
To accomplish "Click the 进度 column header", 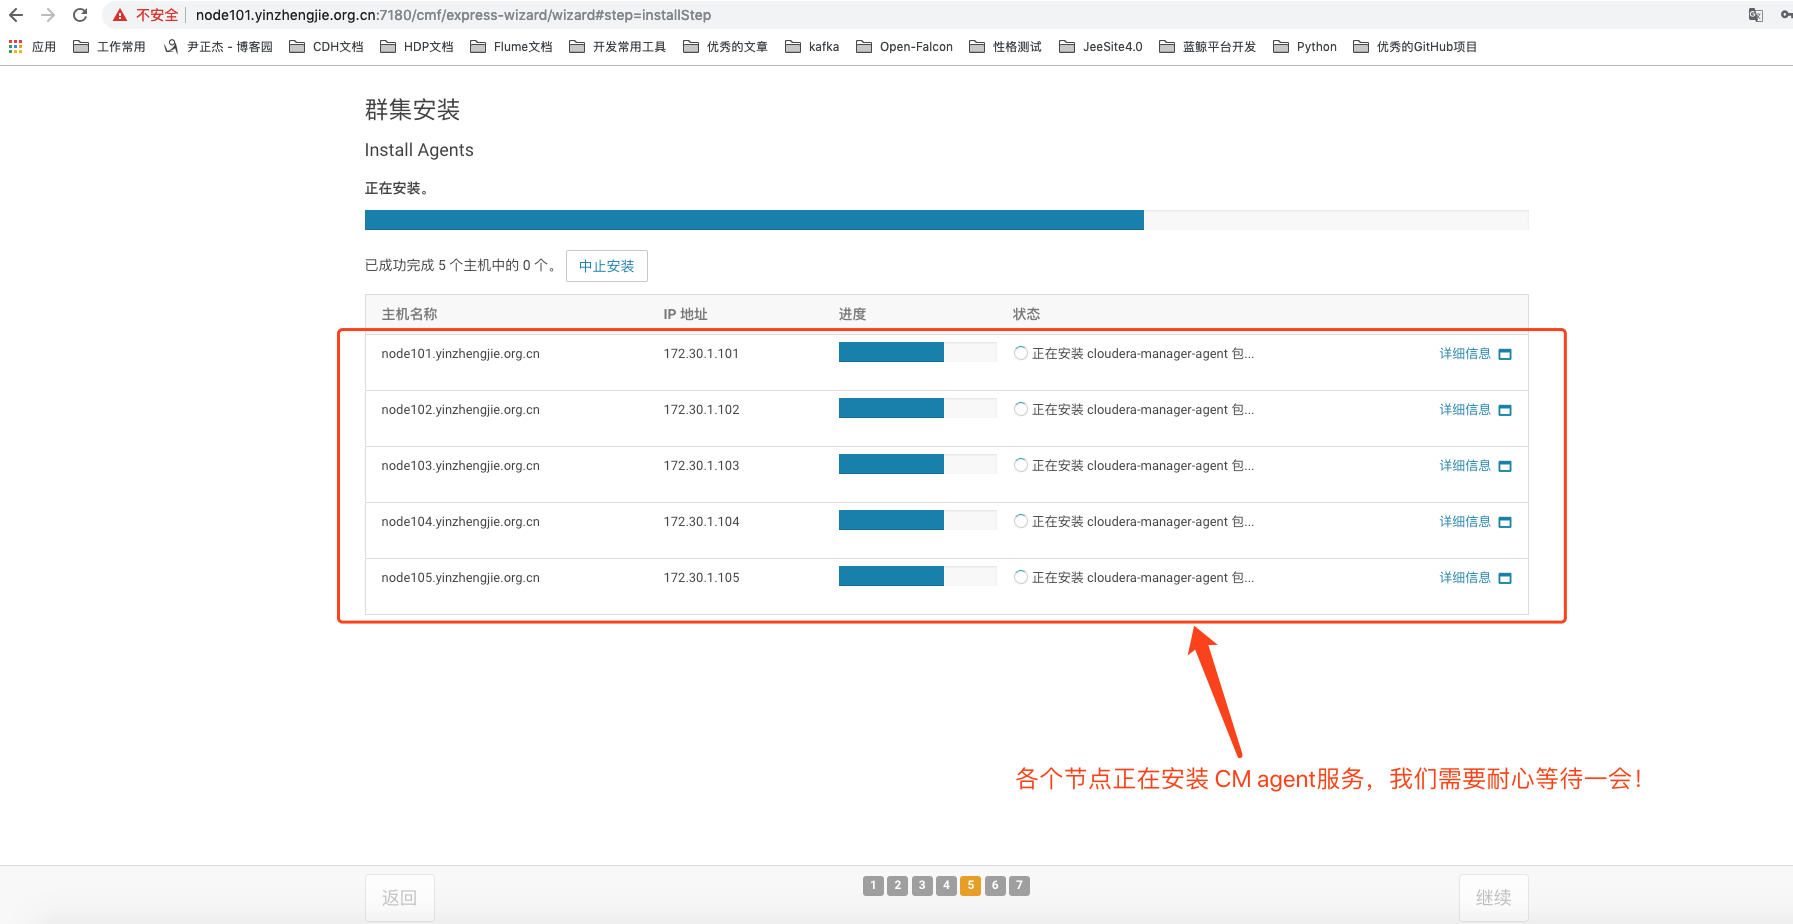I will [x=852, y=314].
